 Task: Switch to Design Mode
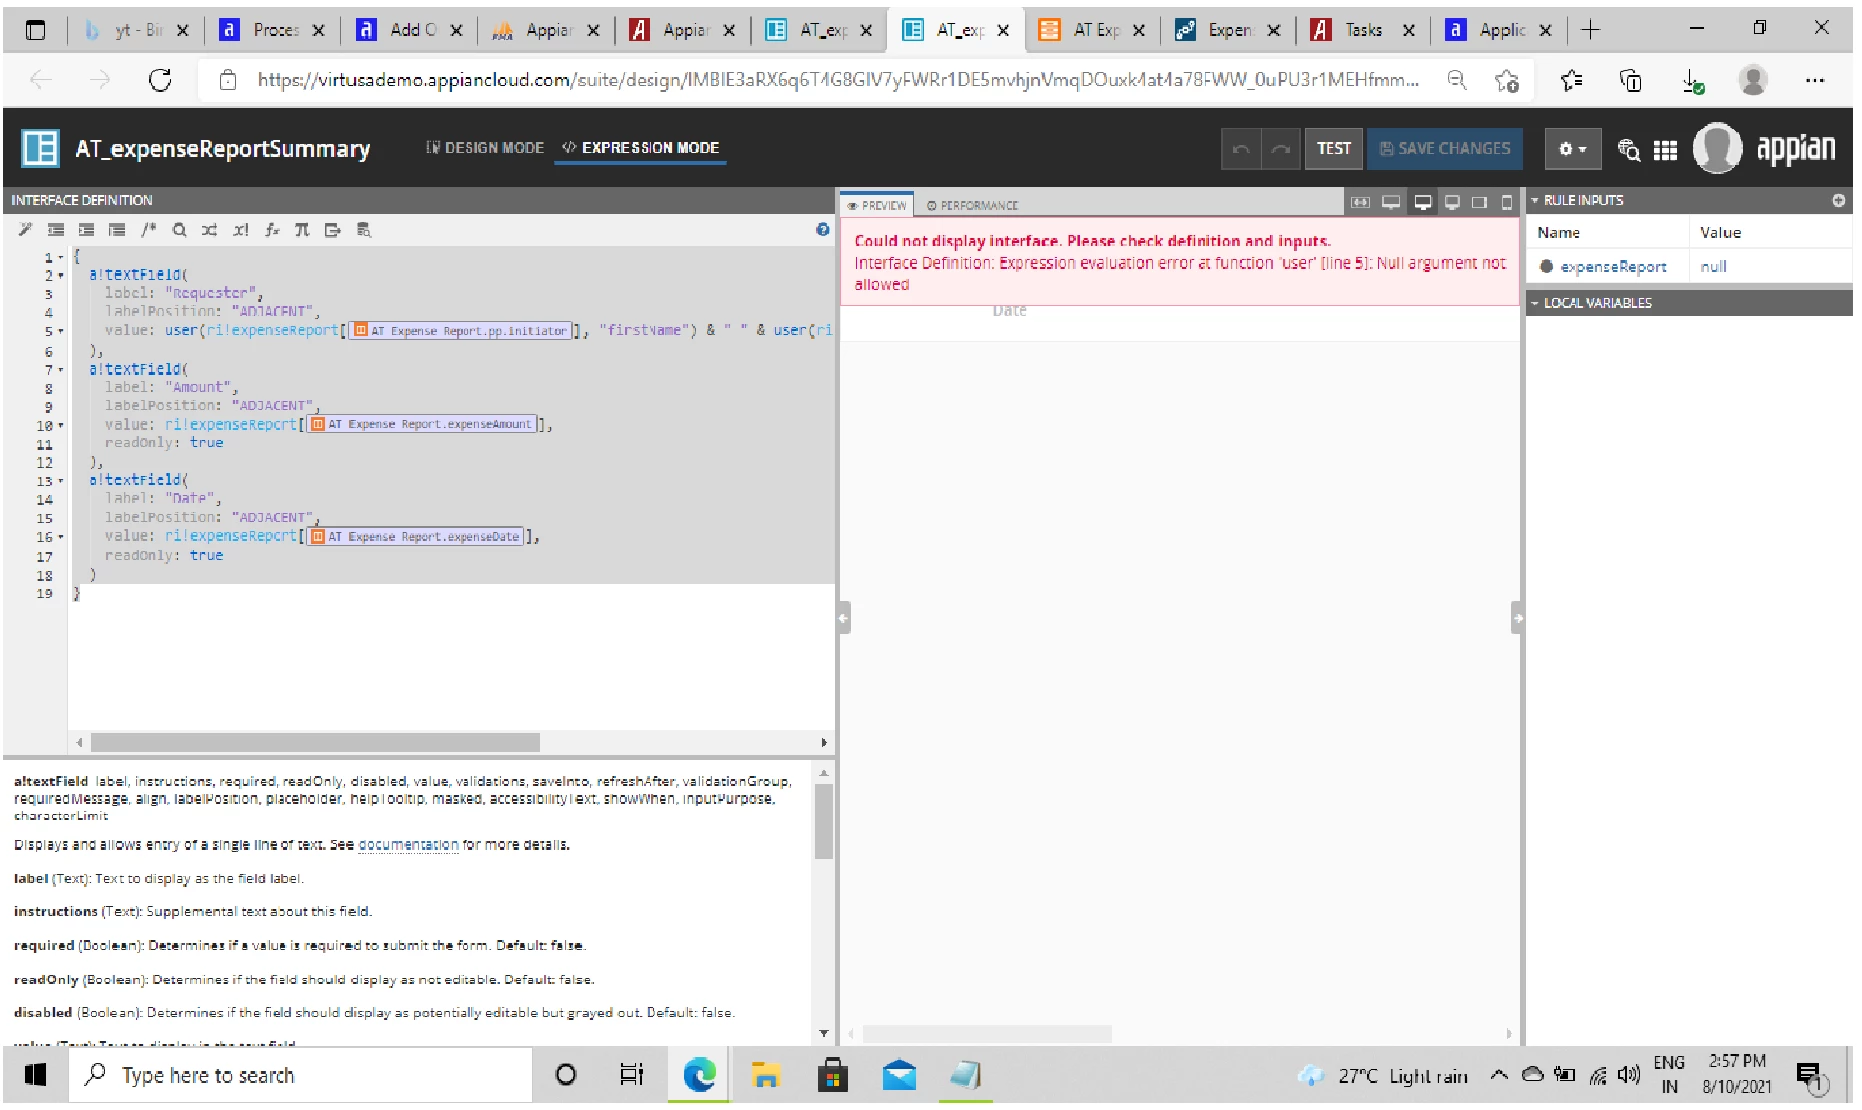485,148
